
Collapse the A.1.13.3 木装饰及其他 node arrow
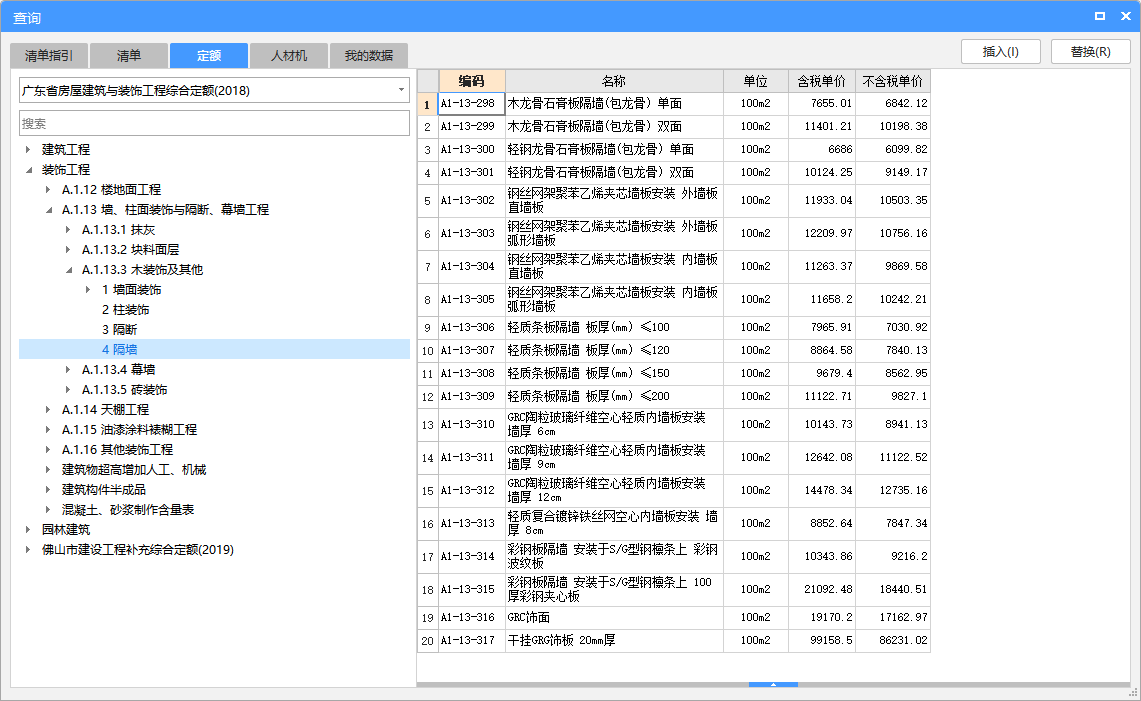click(68, 269)
